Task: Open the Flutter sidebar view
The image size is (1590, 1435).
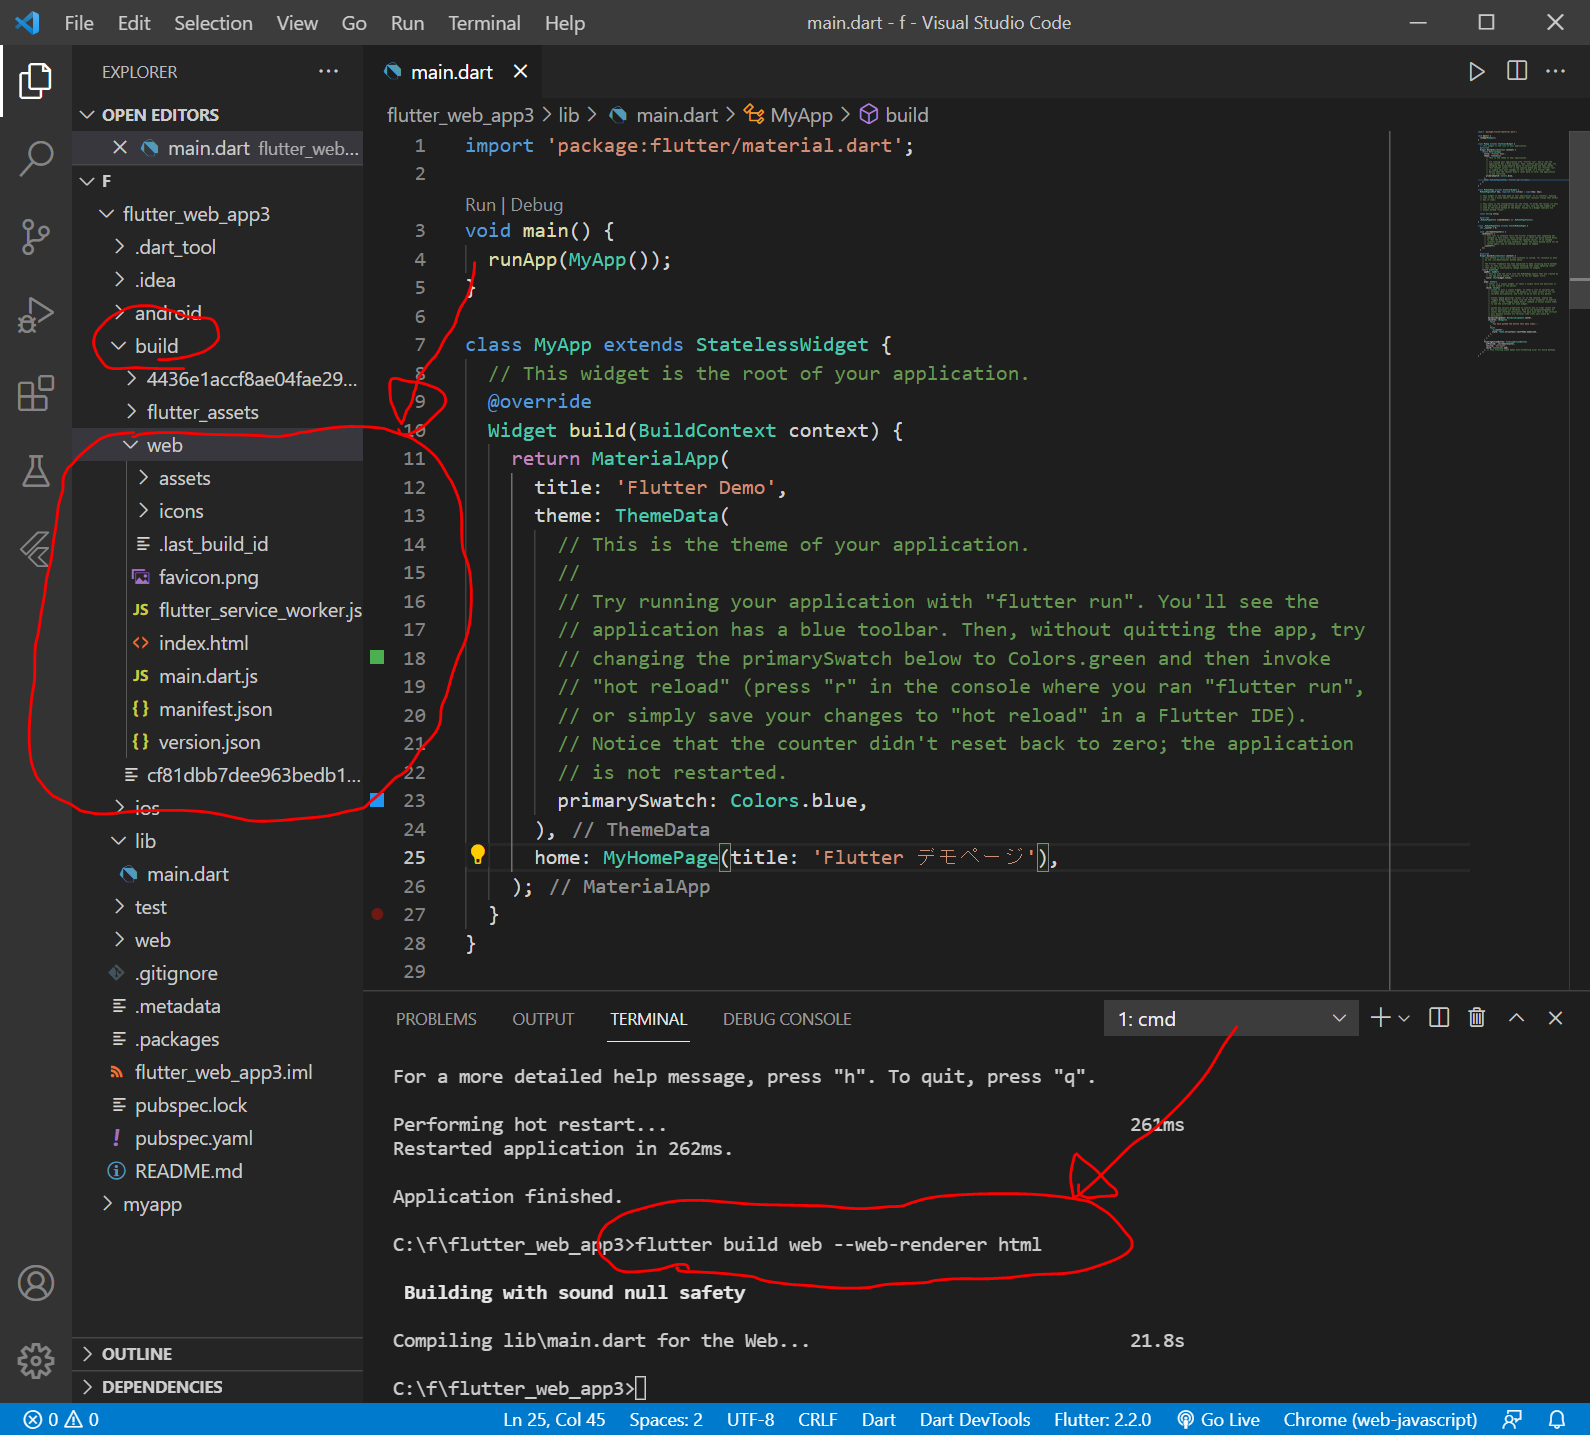Action: point(36,549)
